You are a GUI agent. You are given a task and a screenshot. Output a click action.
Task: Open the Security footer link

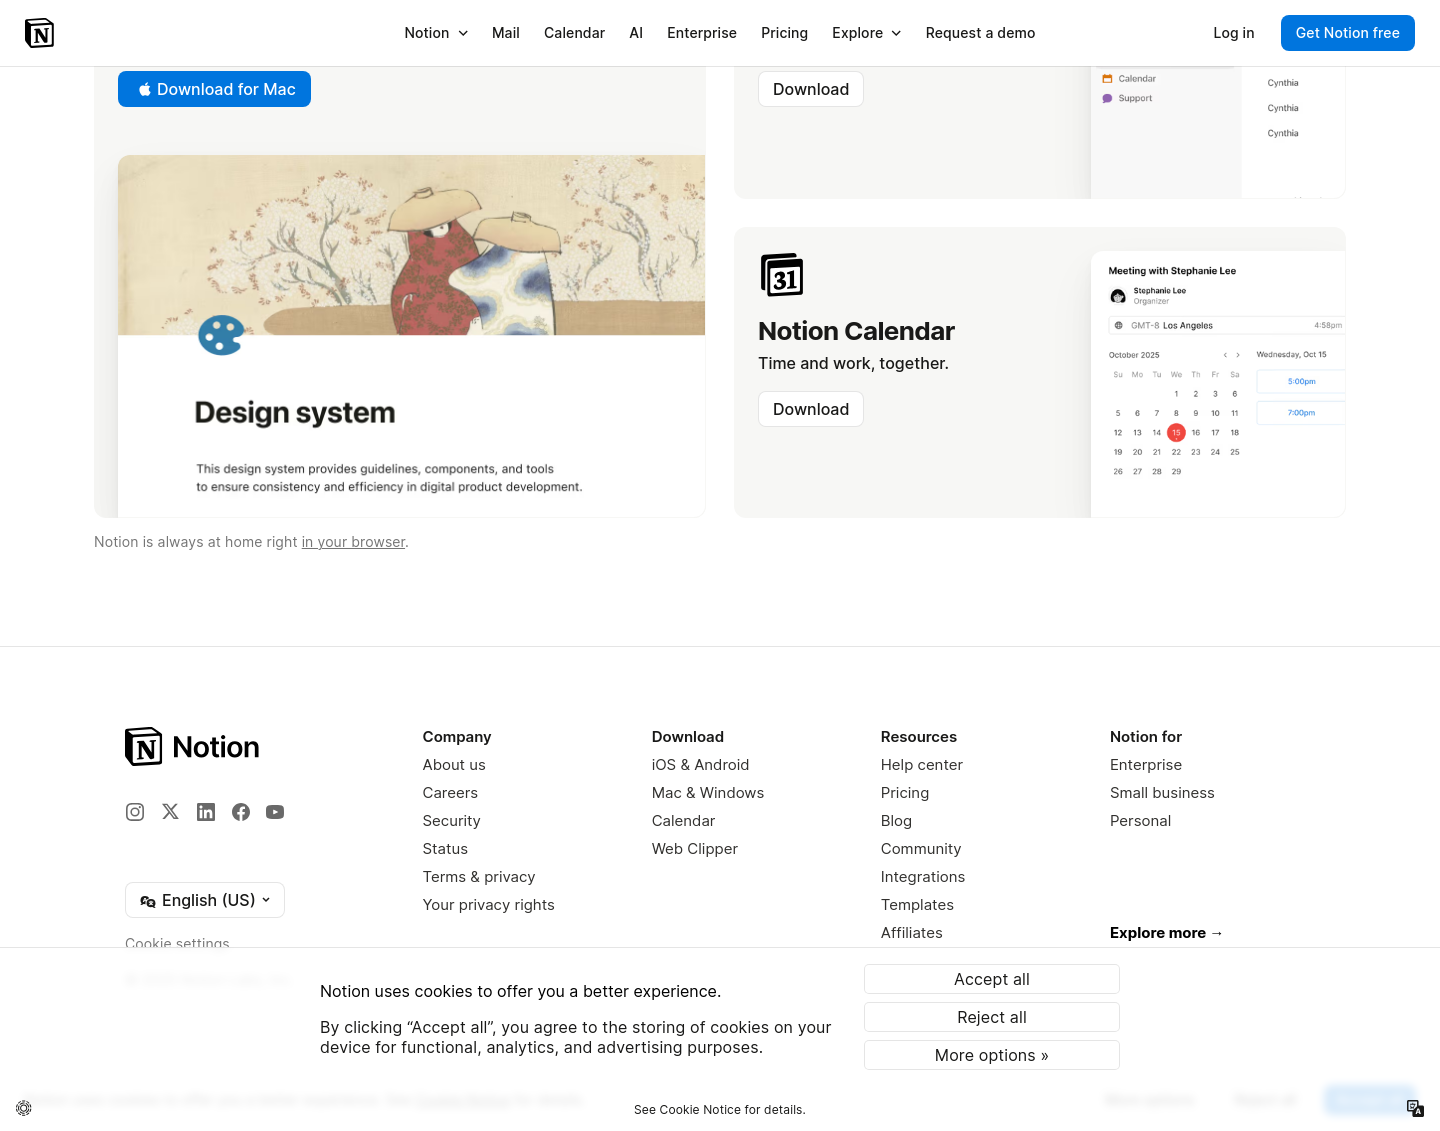pyautogui.click(x=452, y=821)
